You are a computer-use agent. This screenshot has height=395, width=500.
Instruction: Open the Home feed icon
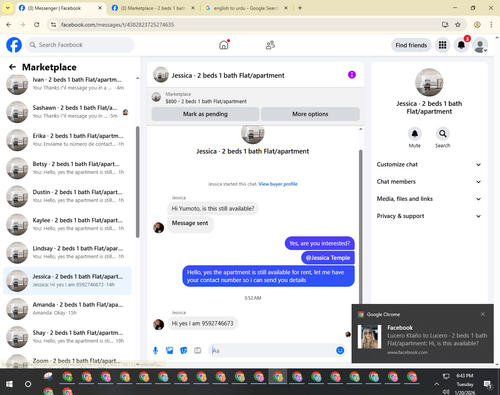coord(224,45)
